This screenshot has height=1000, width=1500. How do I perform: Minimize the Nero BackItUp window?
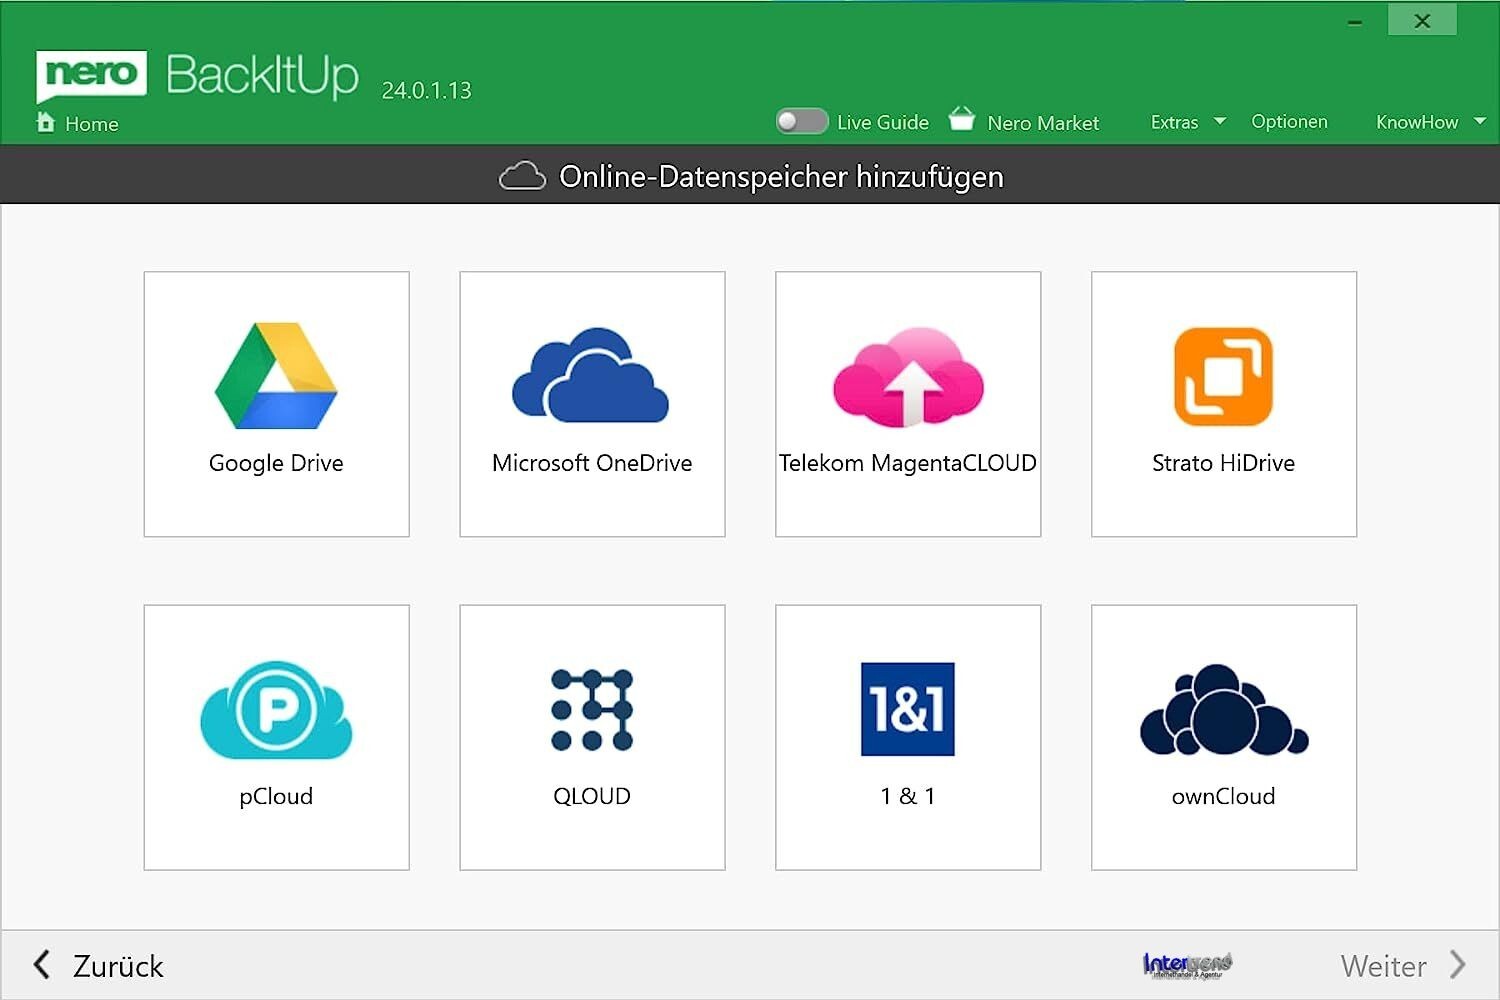[x=1355, y=22]
